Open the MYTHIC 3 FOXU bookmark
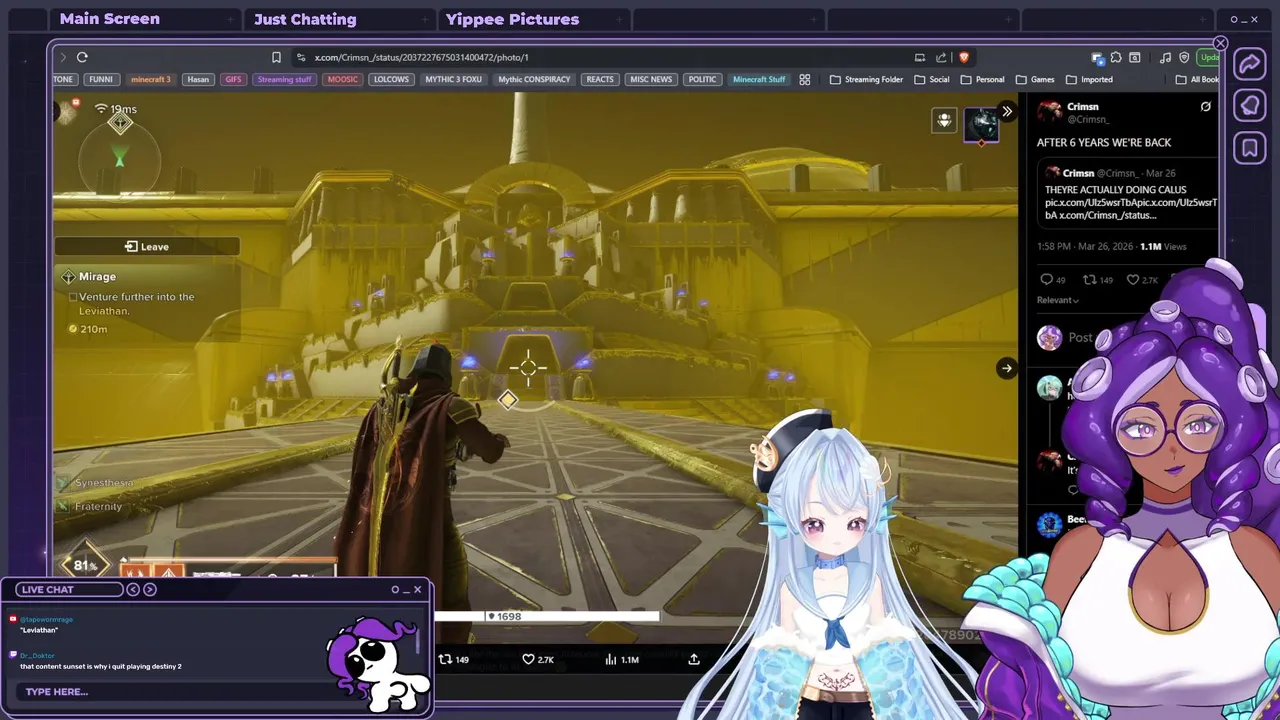Viewport: 1280px width, 720px height. tap(454, 80)
